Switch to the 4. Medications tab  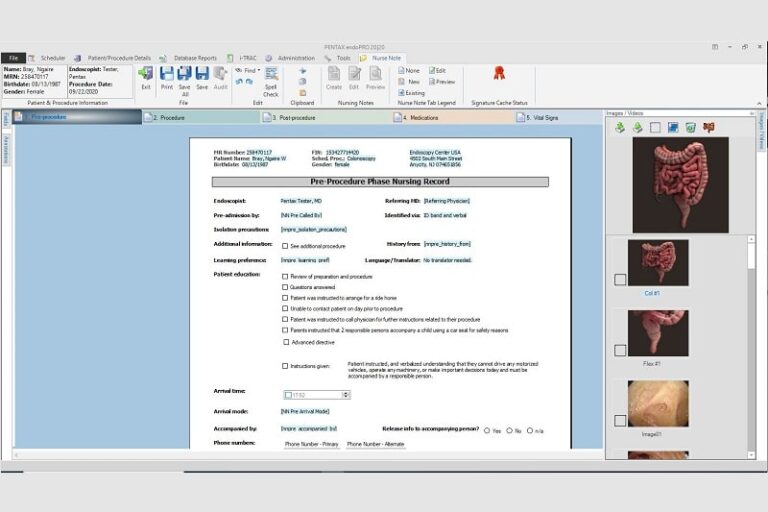tap(420, 117)
